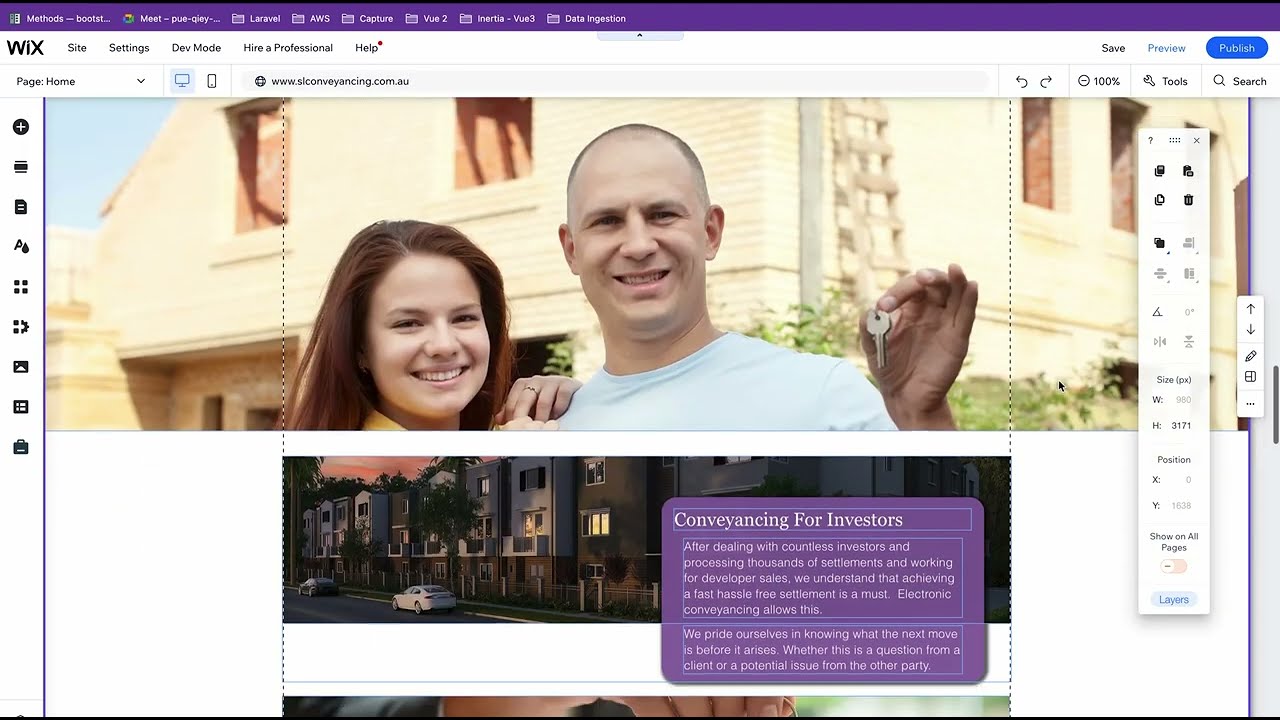Click the Delete trash icon in toolbar panel
Viewport: 1280px width, 720px height.
pos(1188,200)
